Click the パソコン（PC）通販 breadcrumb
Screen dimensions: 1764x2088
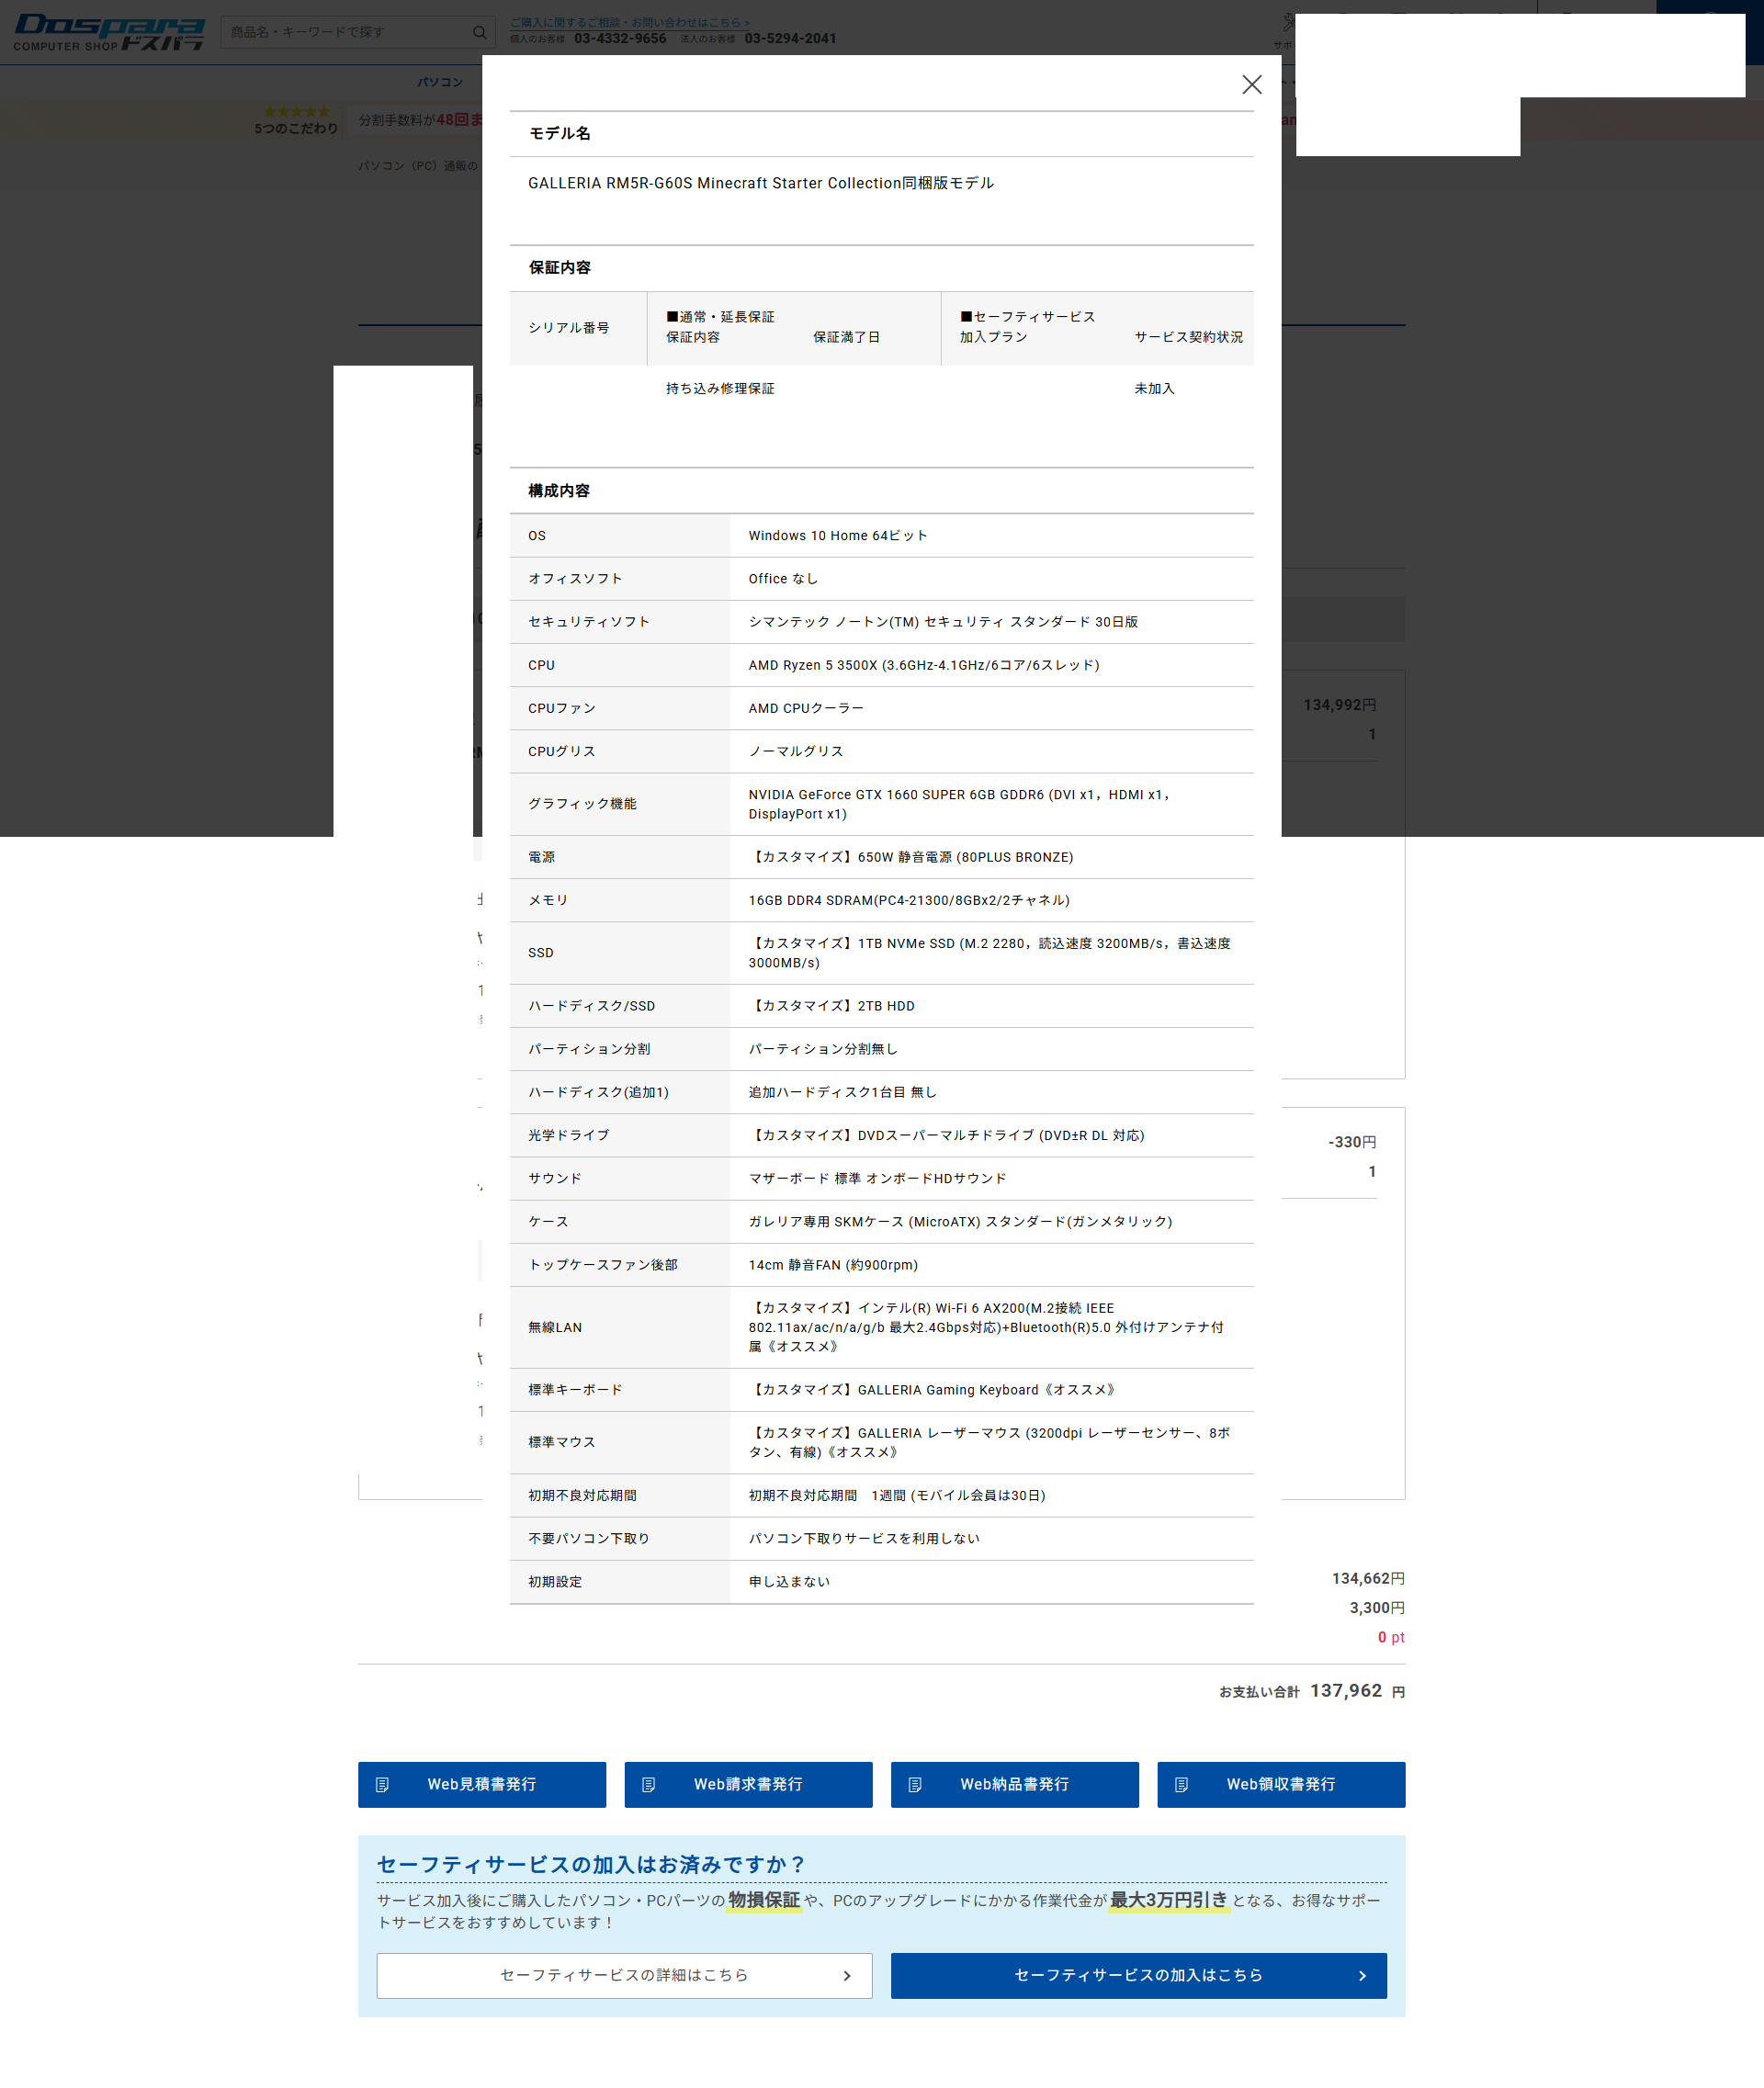click(x=418, y=166)
